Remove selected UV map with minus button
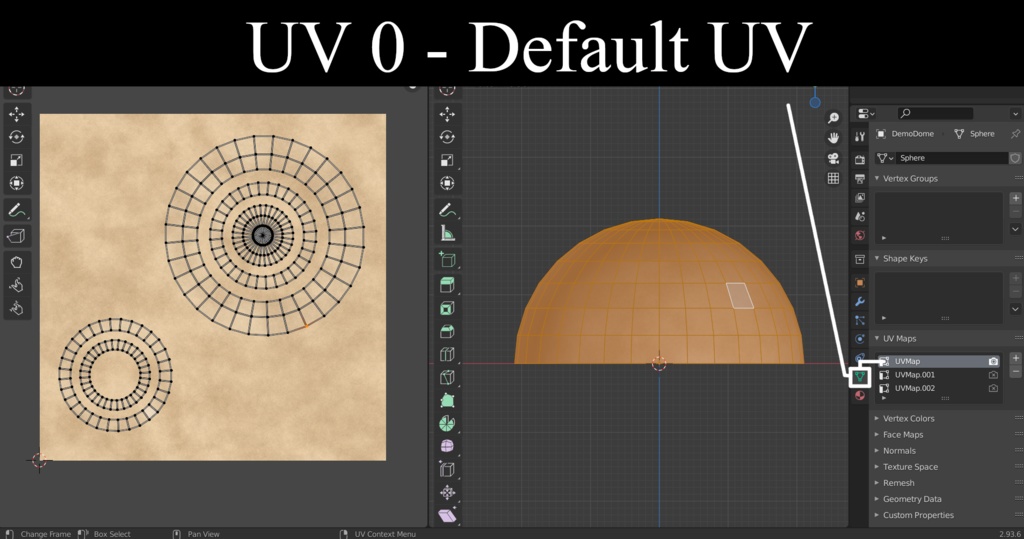The image size is (1024, 539). point(1015,371)
